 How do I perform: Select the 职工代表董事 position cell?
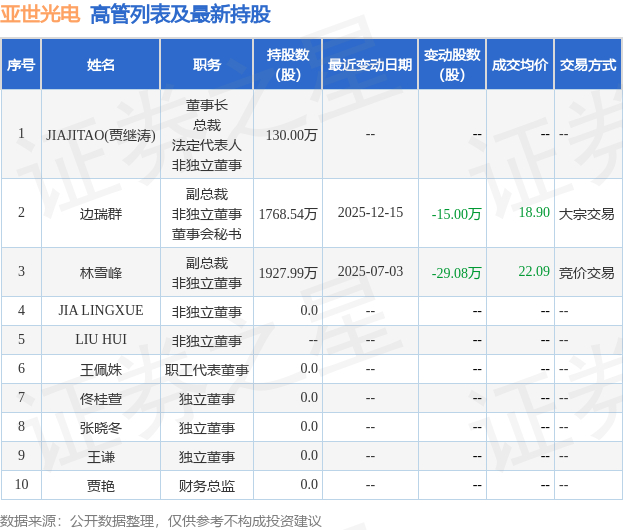click(207, 370)
